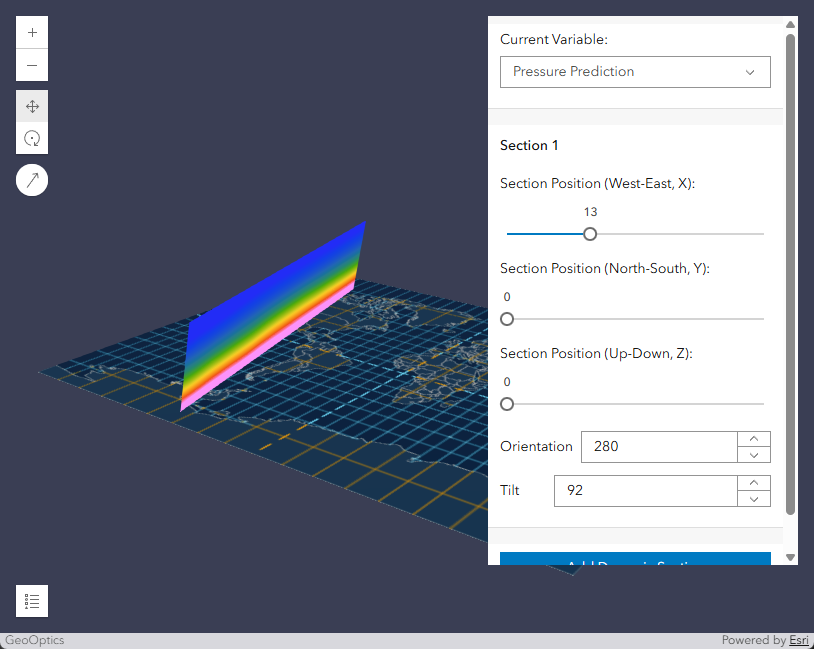Select the pan navigation tool
Image resolution: width=814 pixels, height=649 pixels.
pyautogui.click(x=32, y=106)
